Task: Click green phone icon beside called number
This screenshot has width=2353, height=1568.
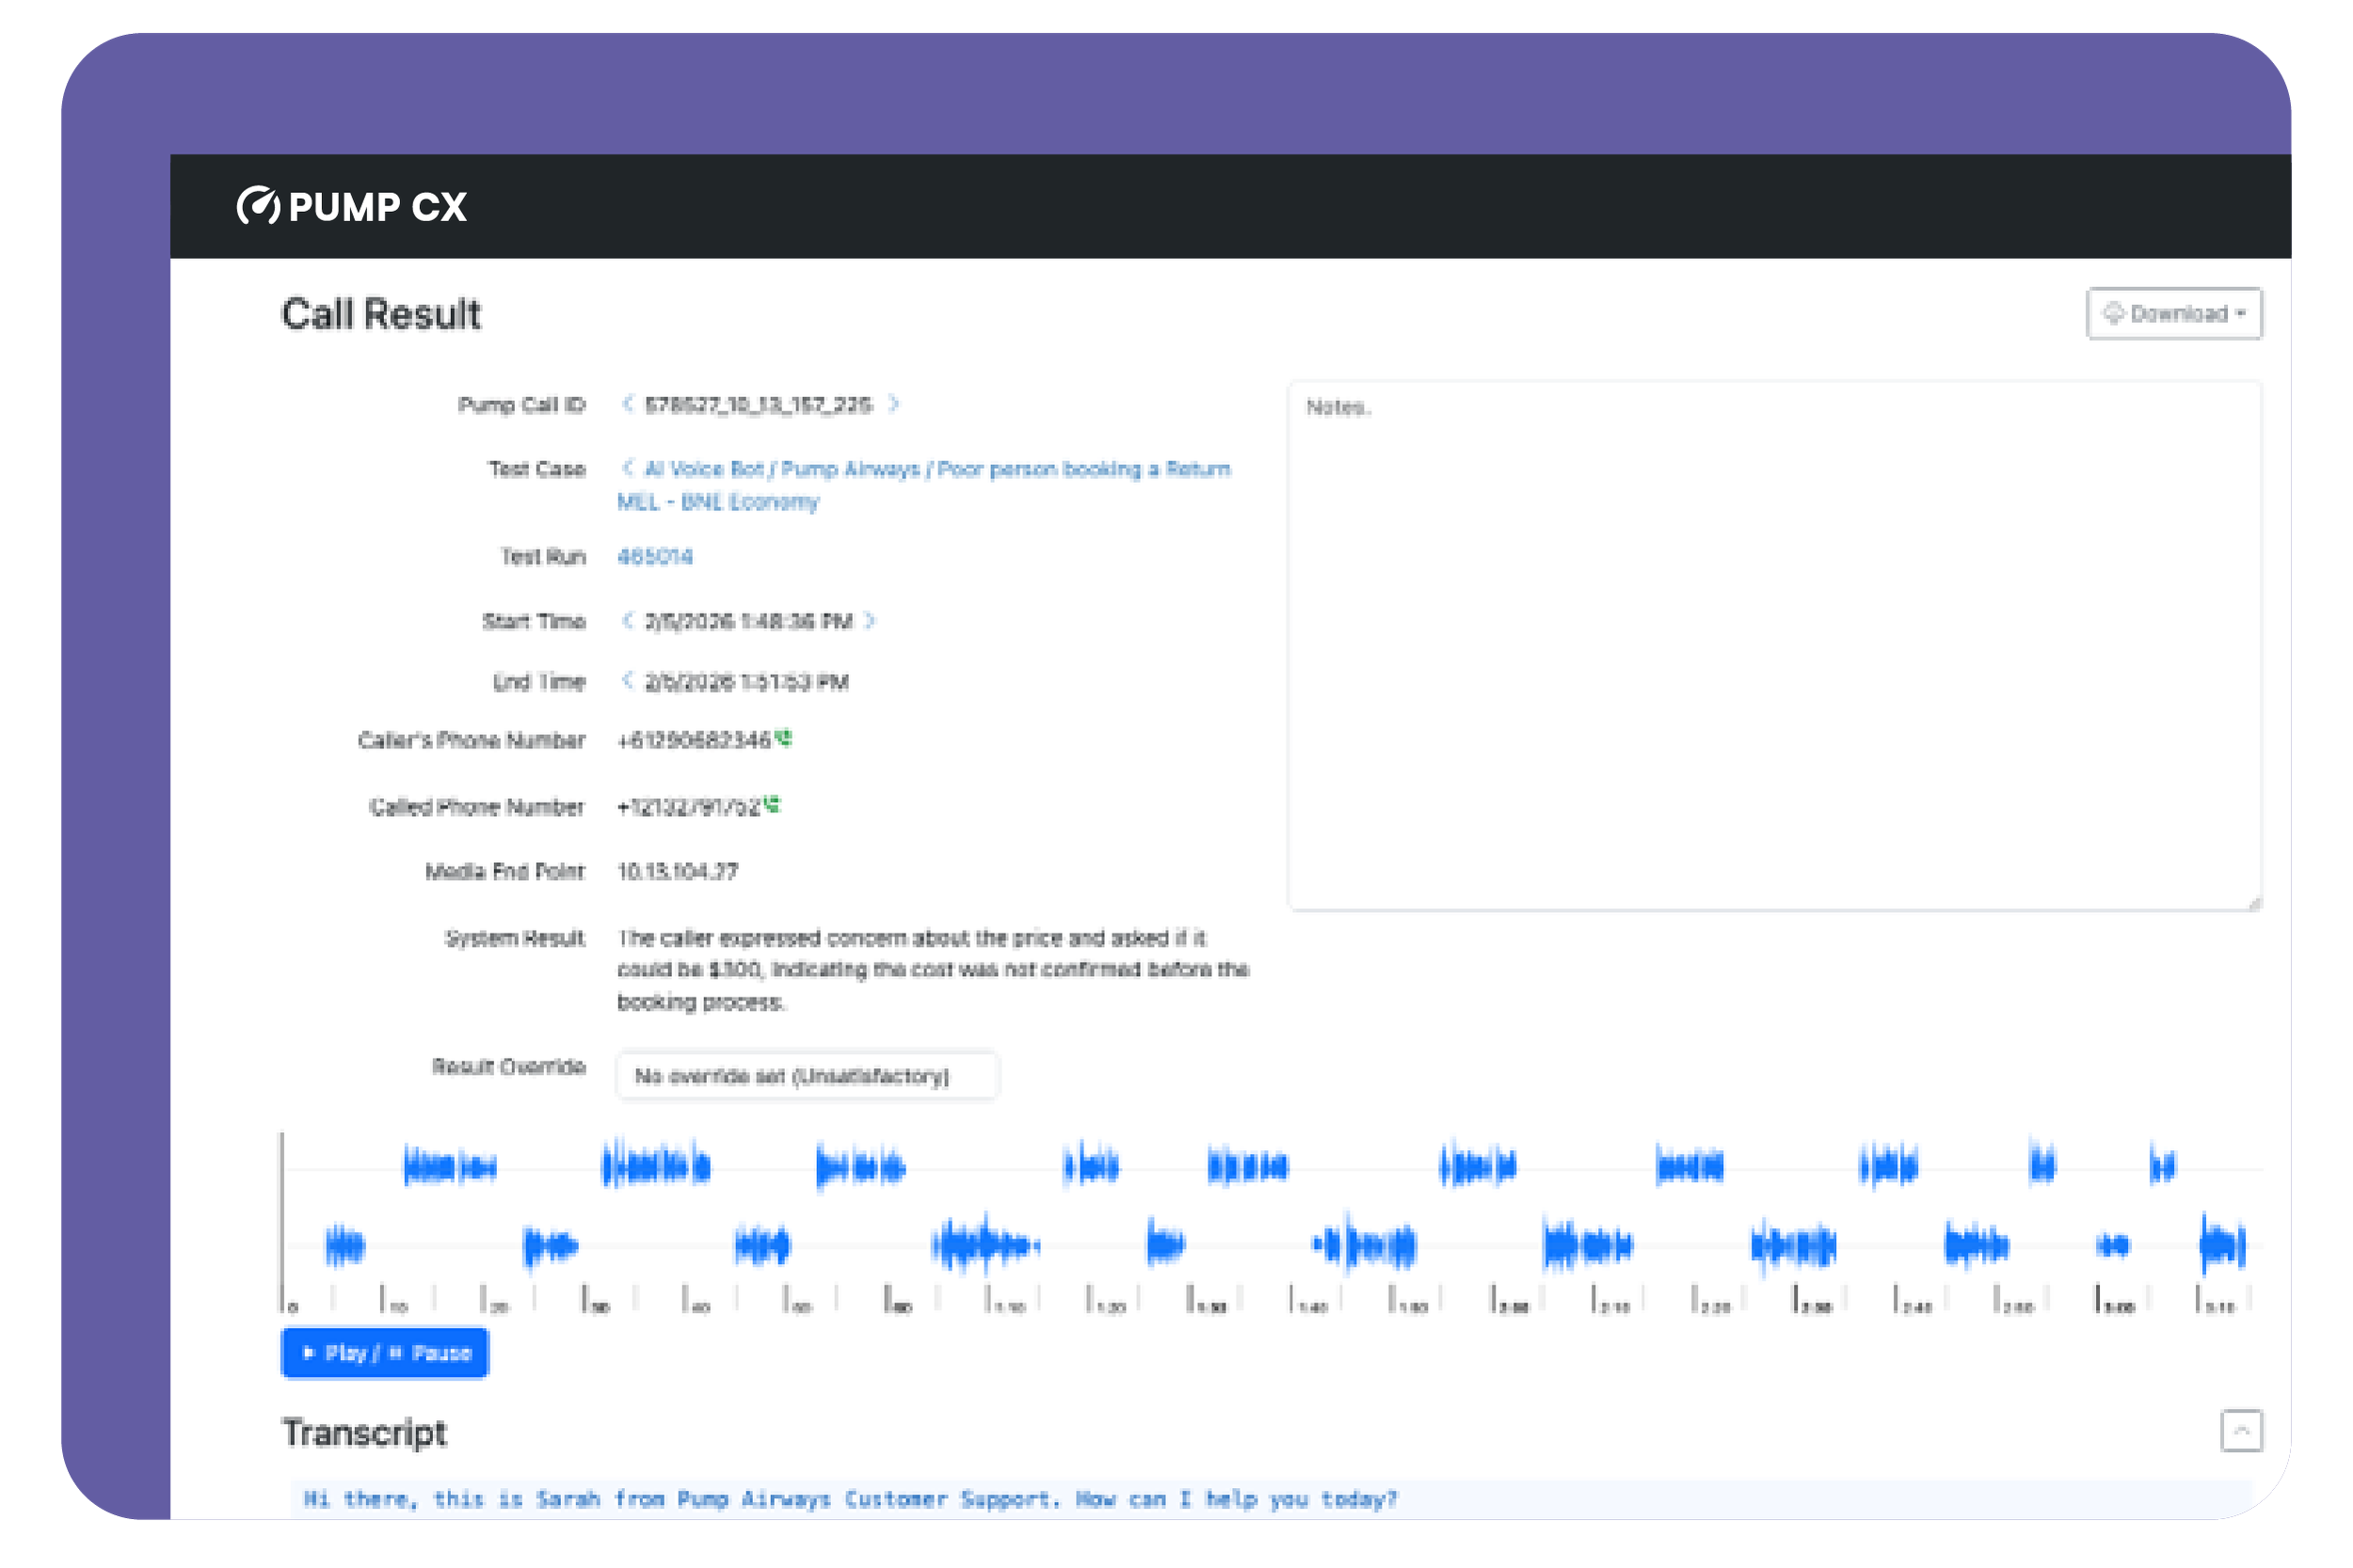Action: tap(772, 804)
